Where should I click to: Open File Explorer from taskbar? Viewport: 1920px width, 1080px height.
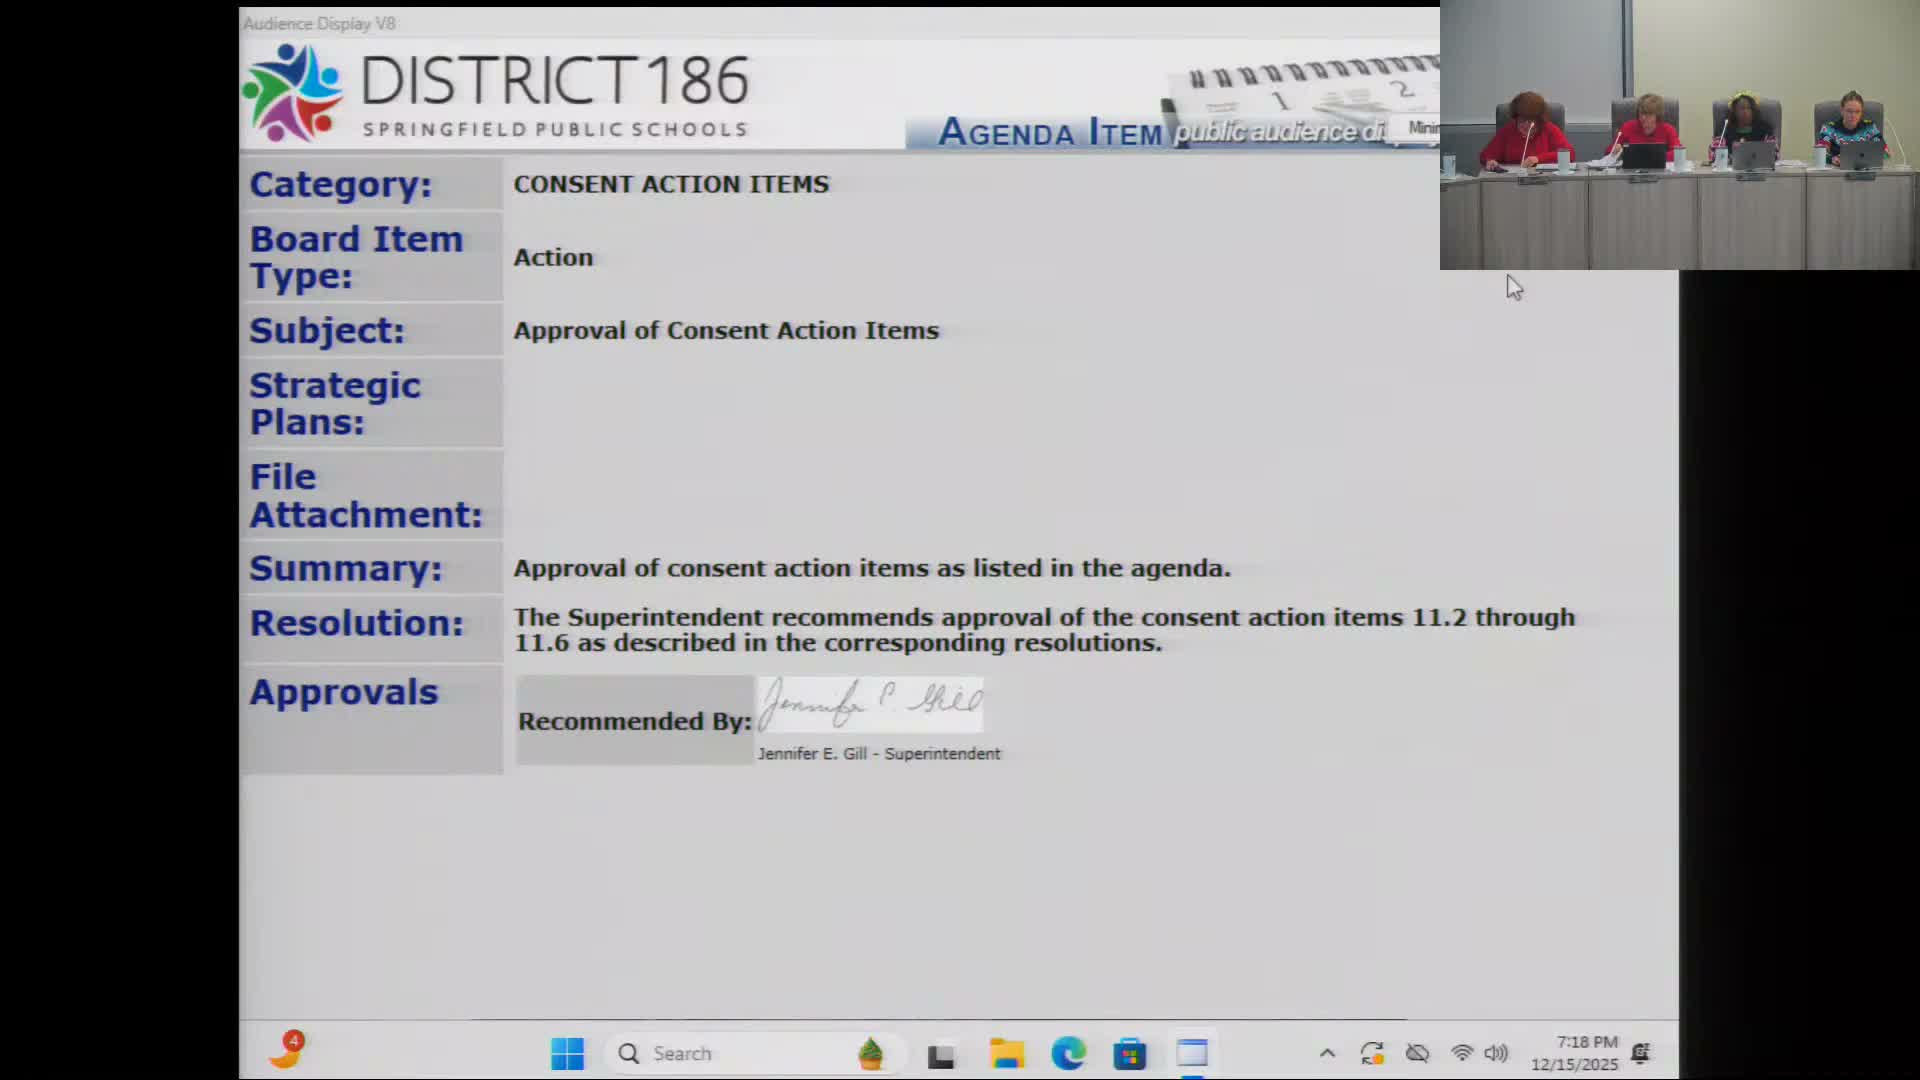tap(1006, 1053)
